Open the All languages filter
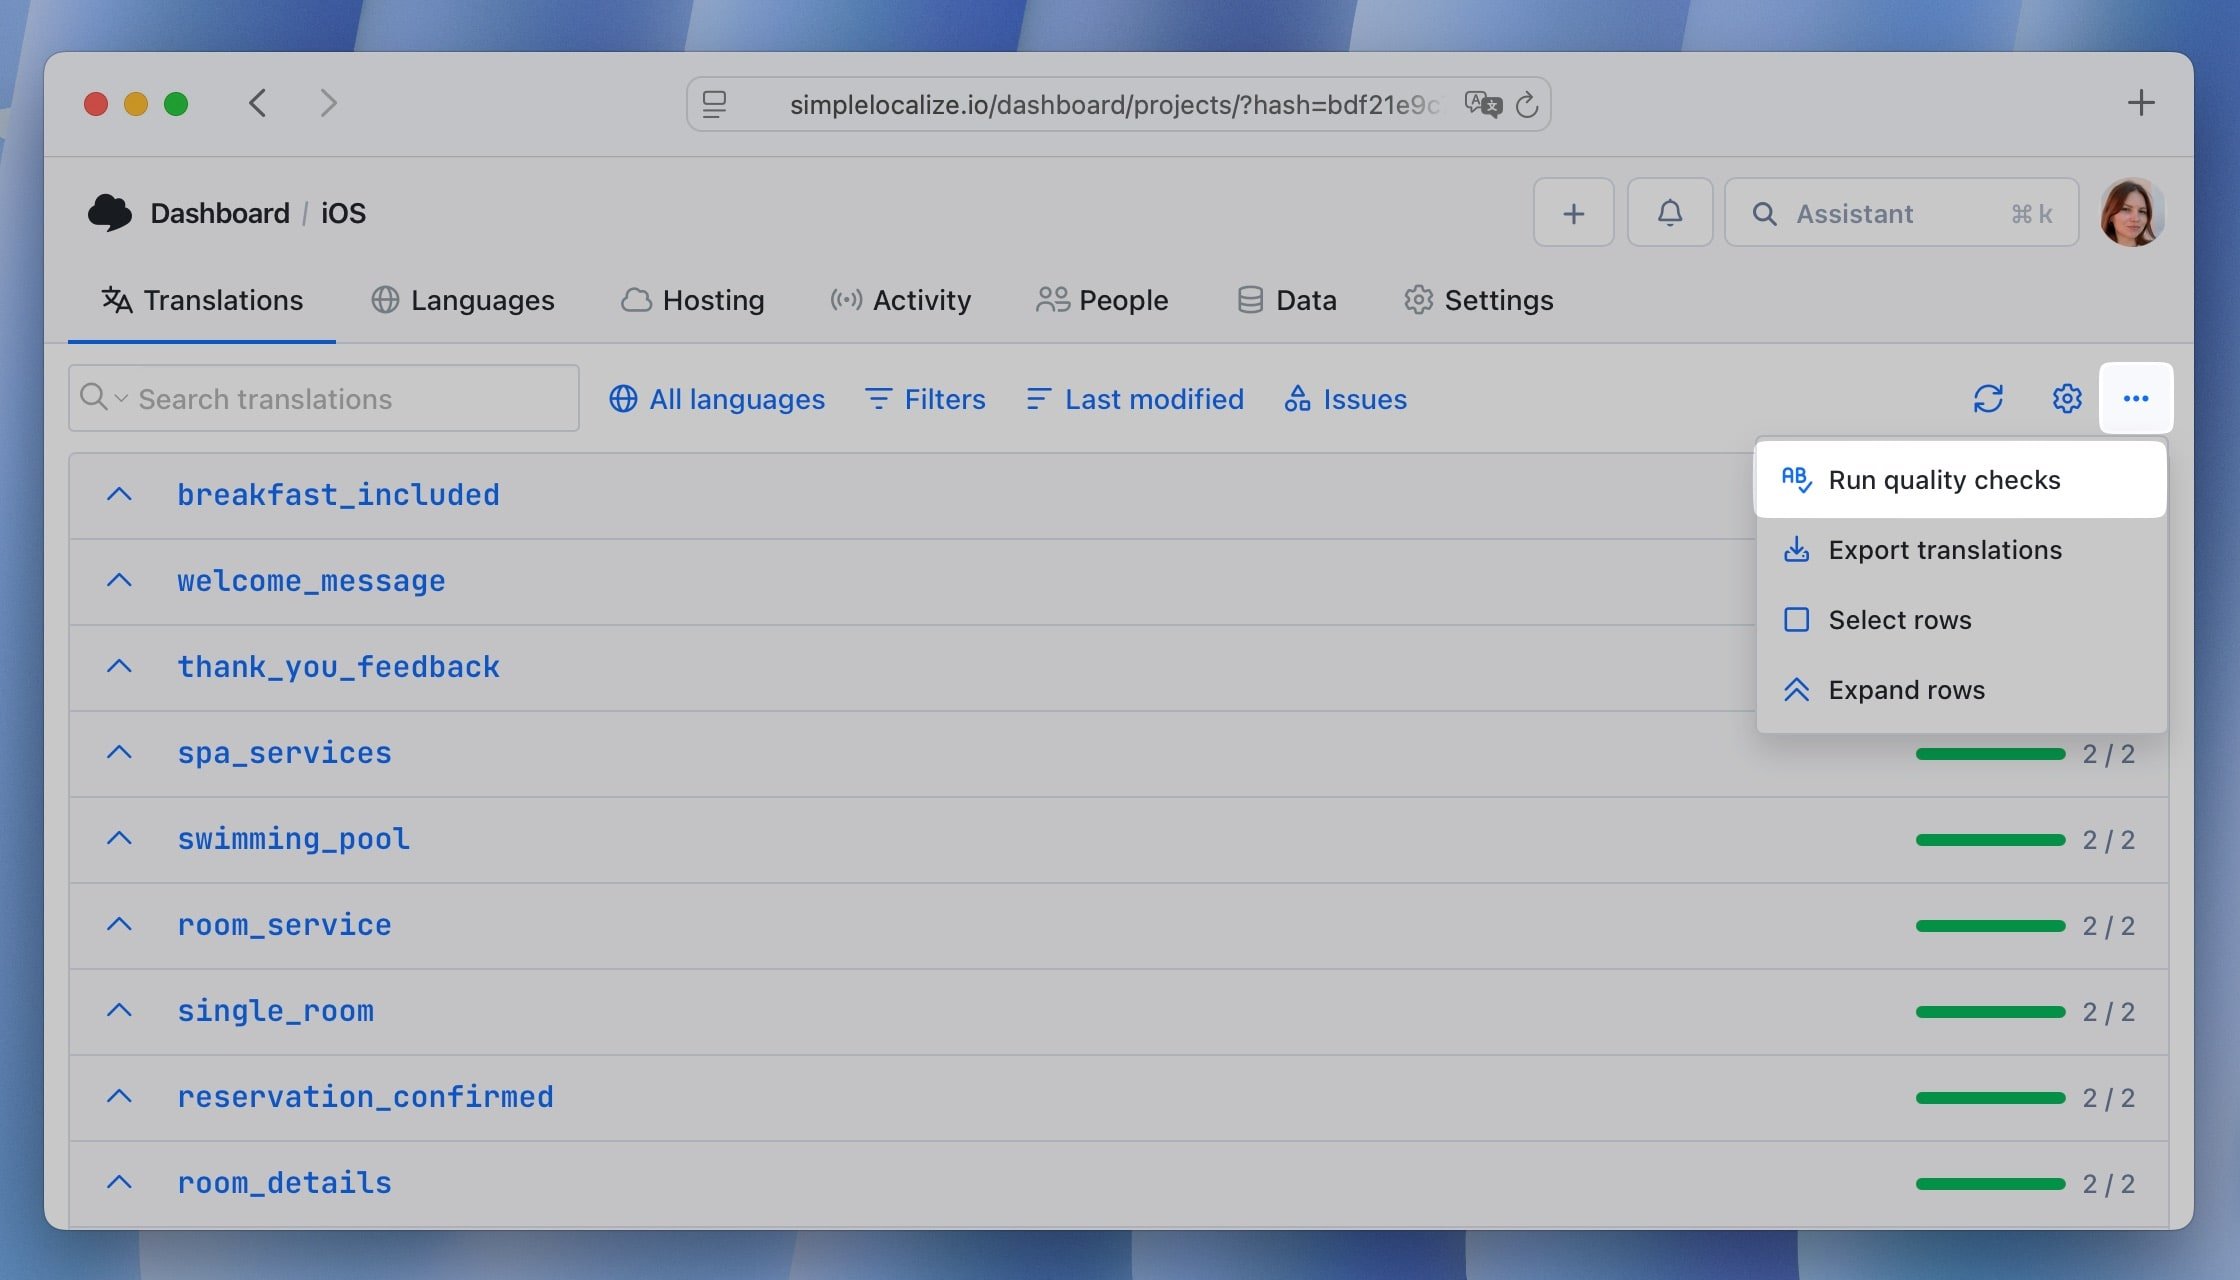 tap(717, 399)
